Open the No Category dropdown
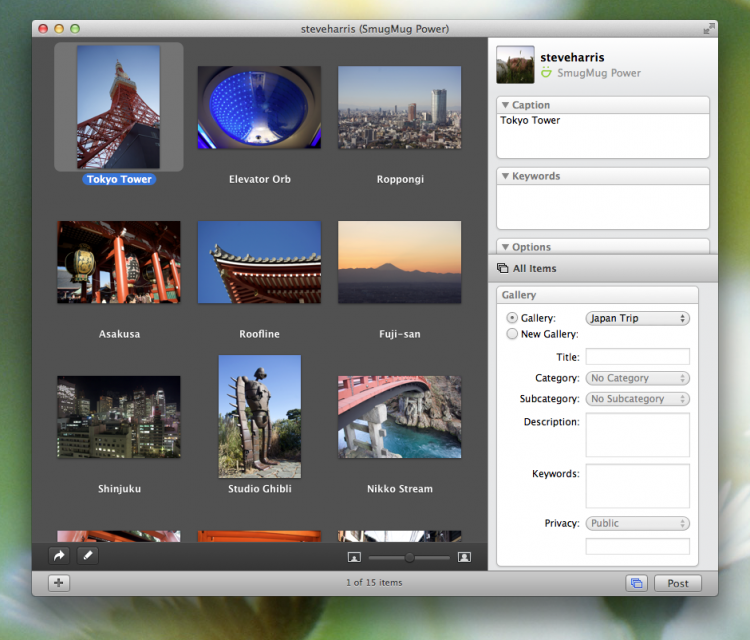This screenshot has height=640, width=750. point(638,378)
